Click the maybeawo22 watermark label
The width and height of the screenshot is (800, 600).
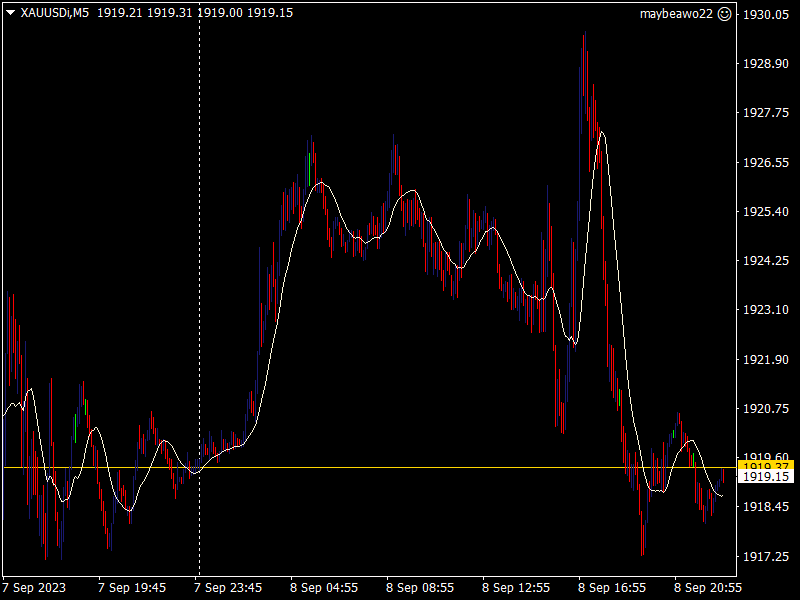680,14
